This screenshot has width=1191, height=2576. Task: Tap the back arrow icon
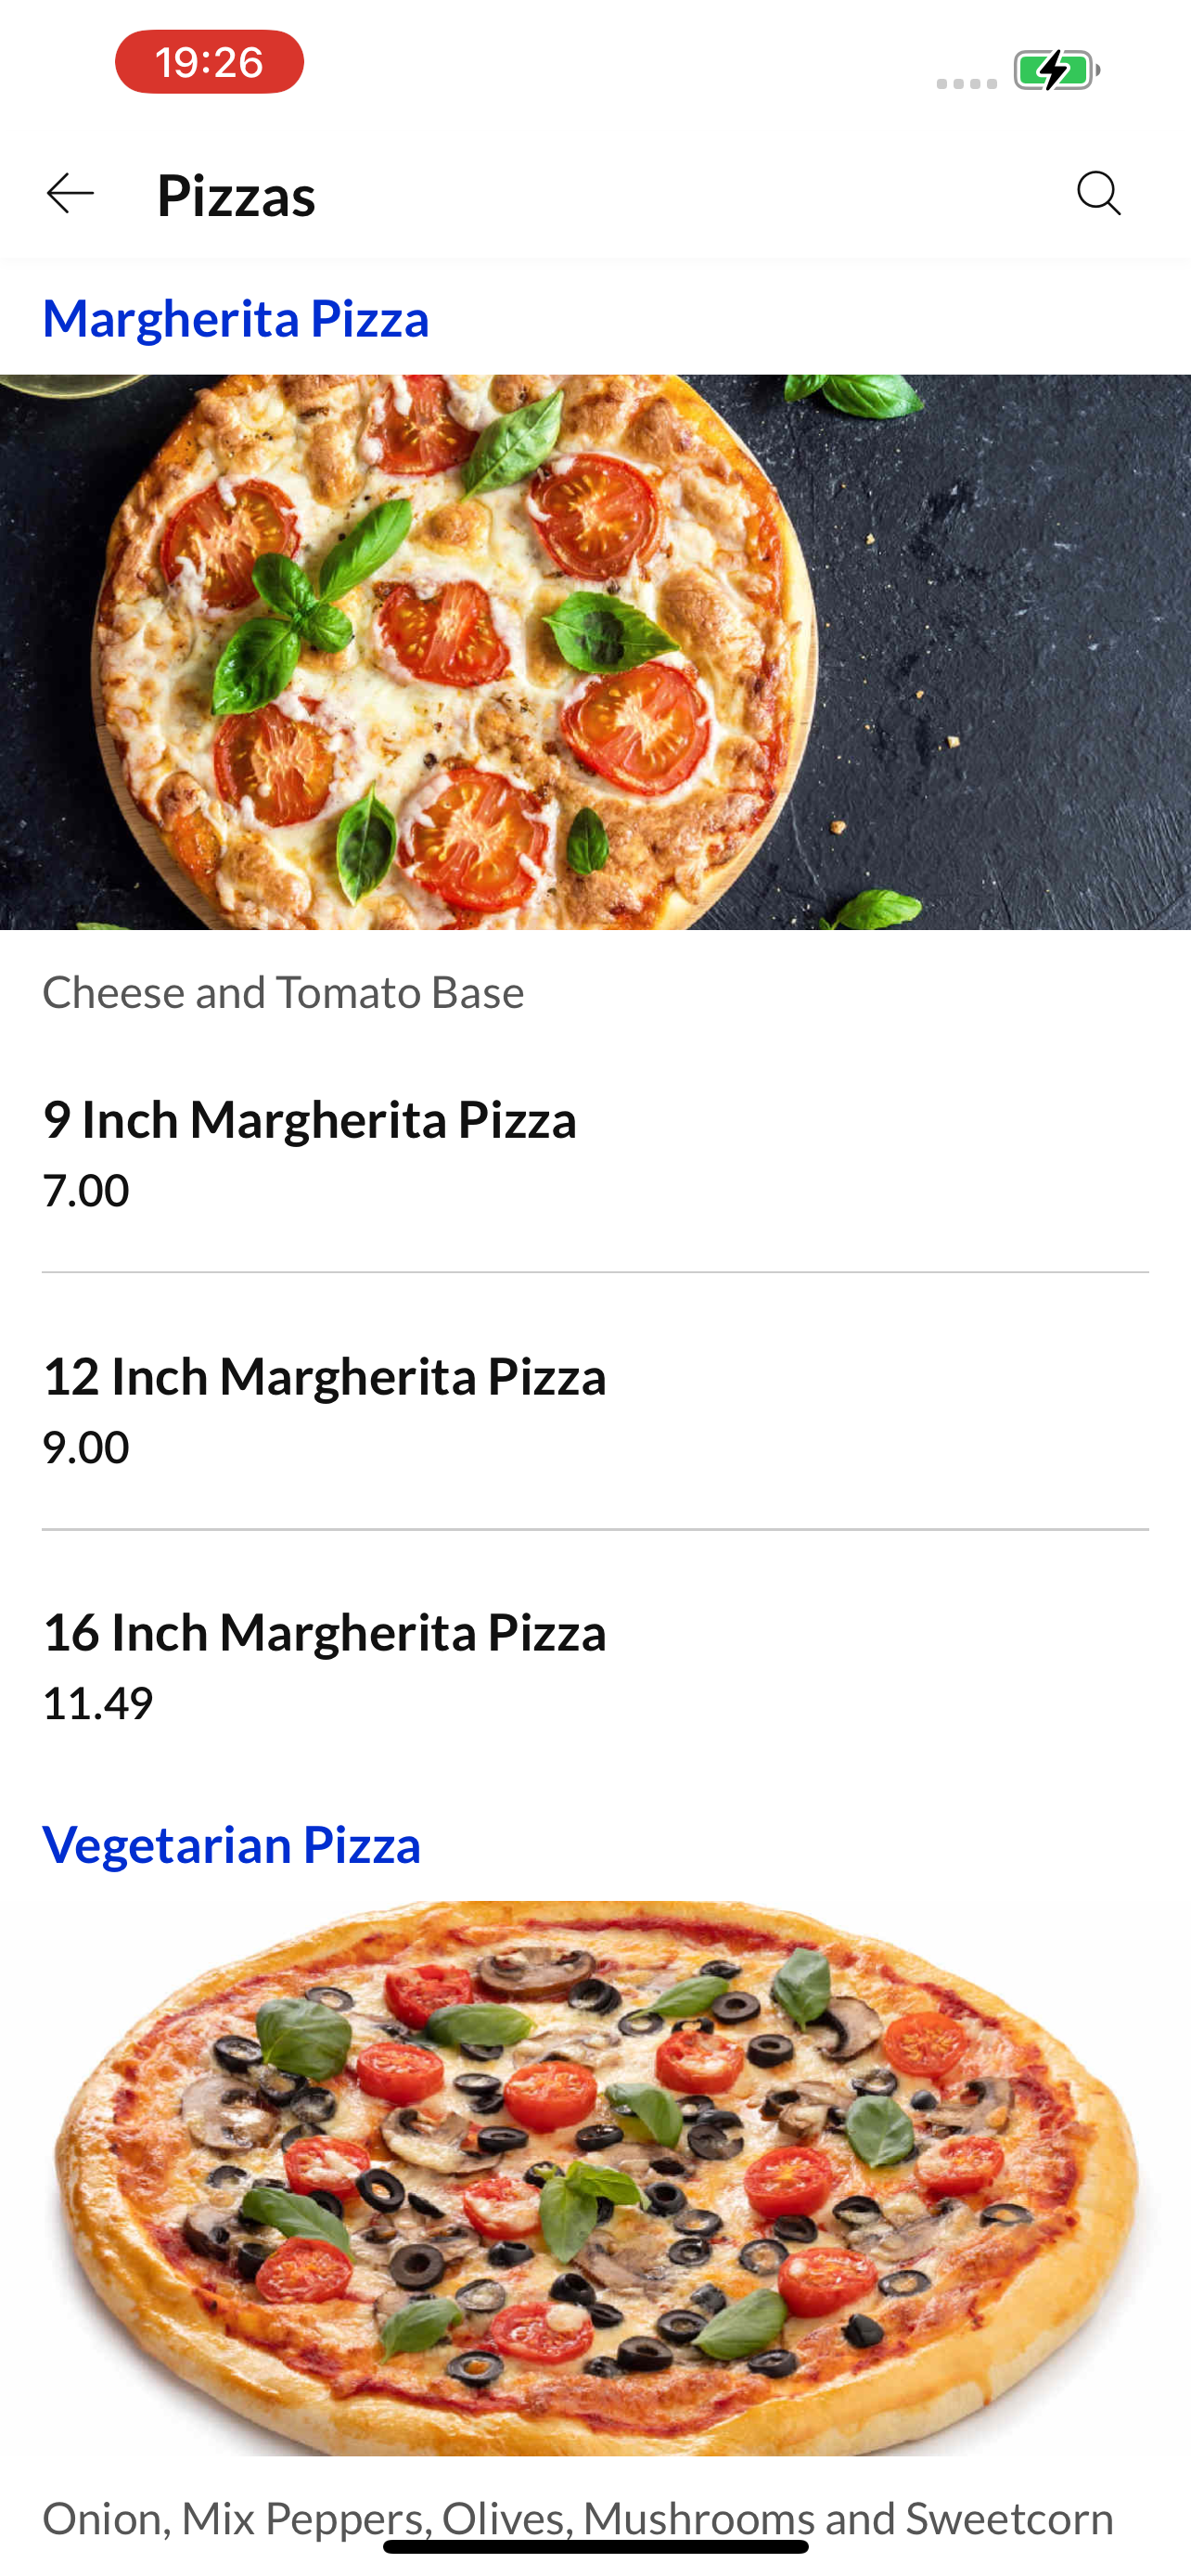coord(70,193)
